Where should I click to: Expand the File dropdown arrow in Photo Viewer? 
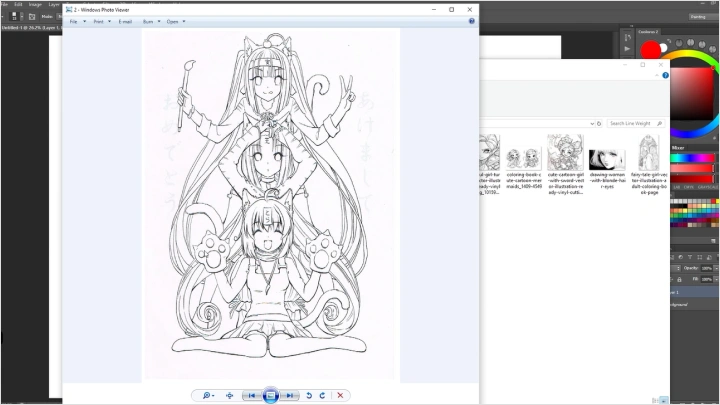tap(84, 22)
